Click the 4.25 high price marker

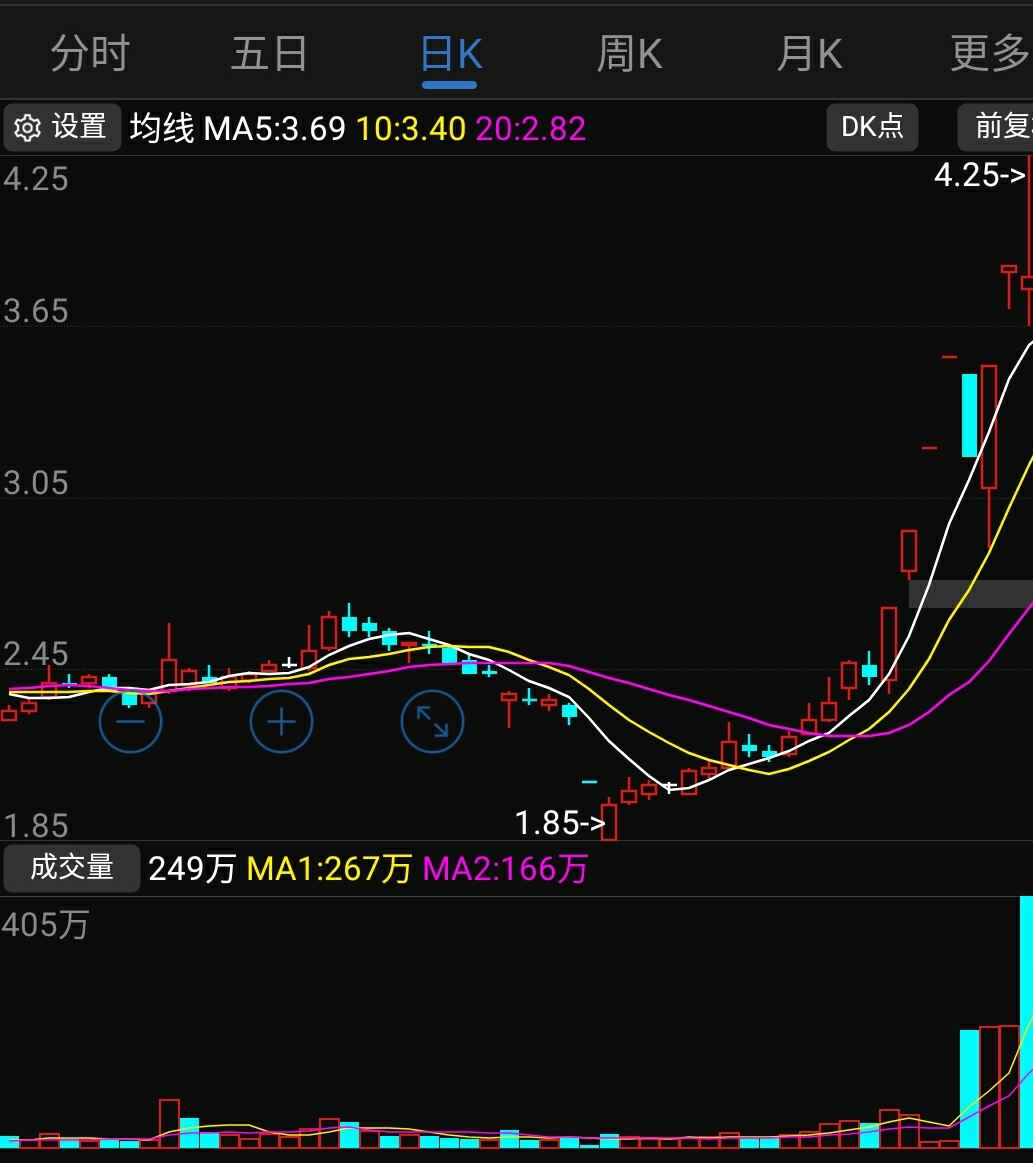(978, 176)
